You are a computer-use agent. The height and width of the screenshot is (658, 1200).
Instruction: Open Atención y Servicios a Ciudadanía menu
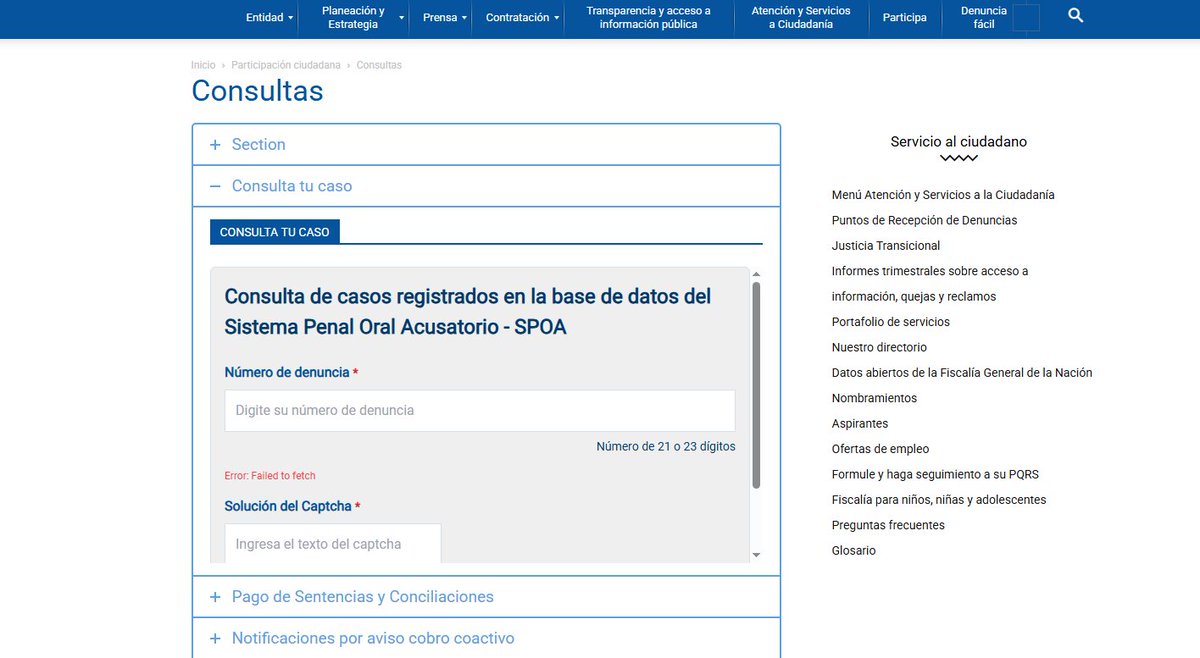(801, 17)
